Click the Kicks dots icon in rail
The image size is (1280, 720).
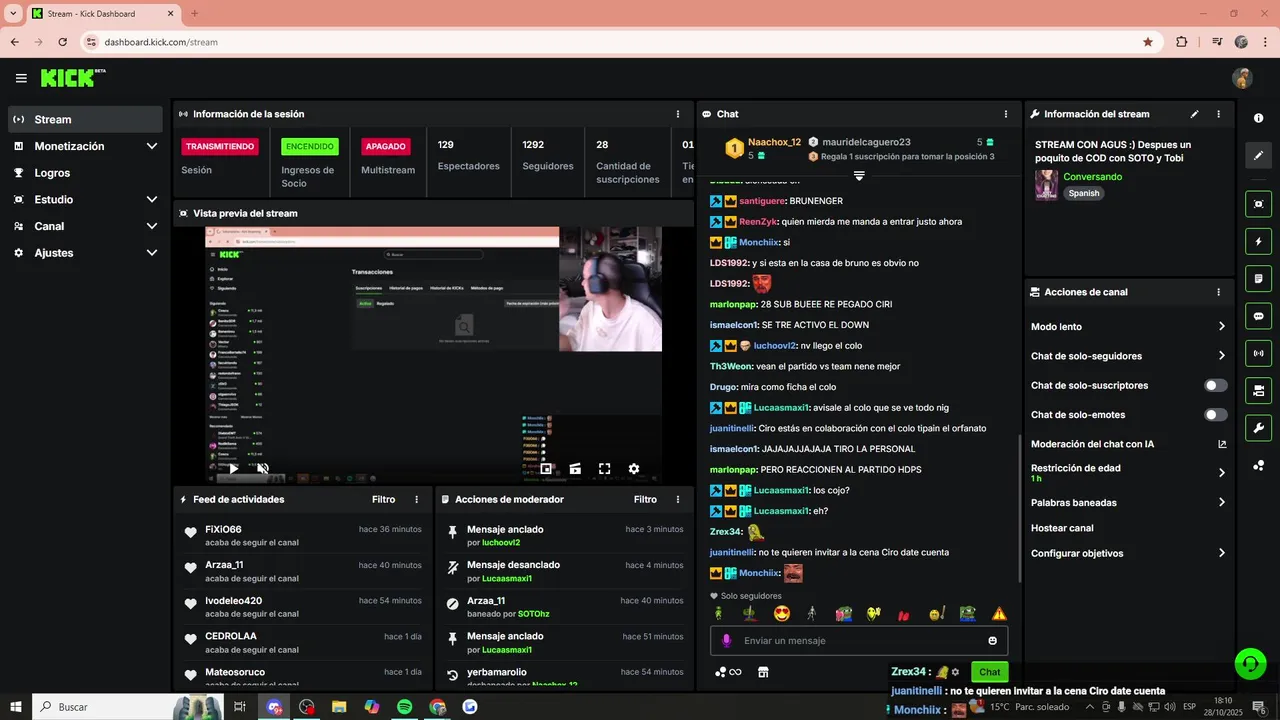click(1258, 465)
